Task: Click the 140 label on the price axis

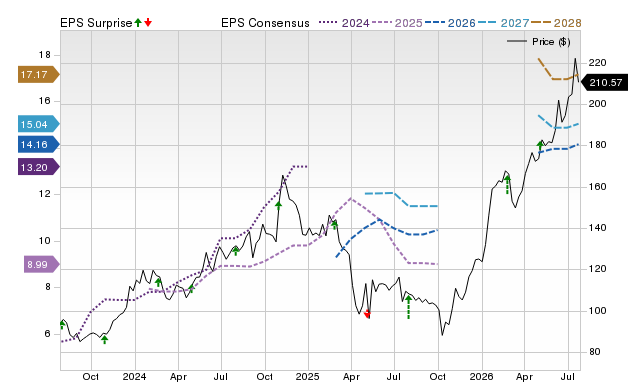Action: tap(597, 228)
